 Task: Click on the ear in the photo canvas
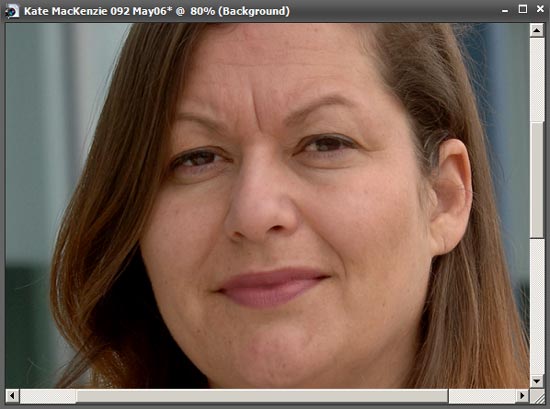[451, 196]
